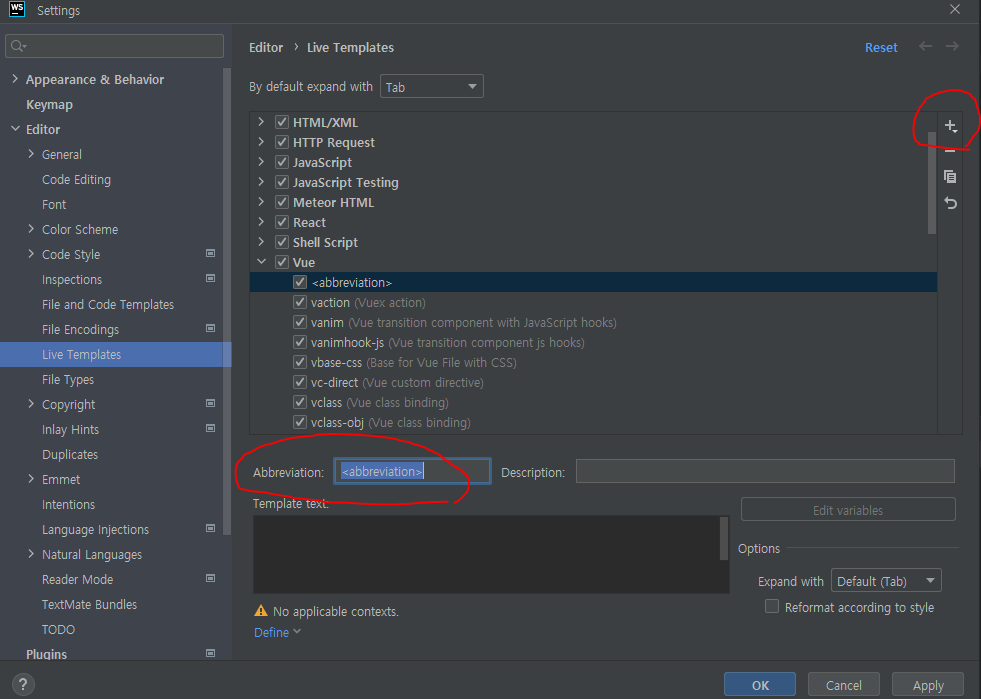Disable the Meteor HTML template group

click(282, 202)
